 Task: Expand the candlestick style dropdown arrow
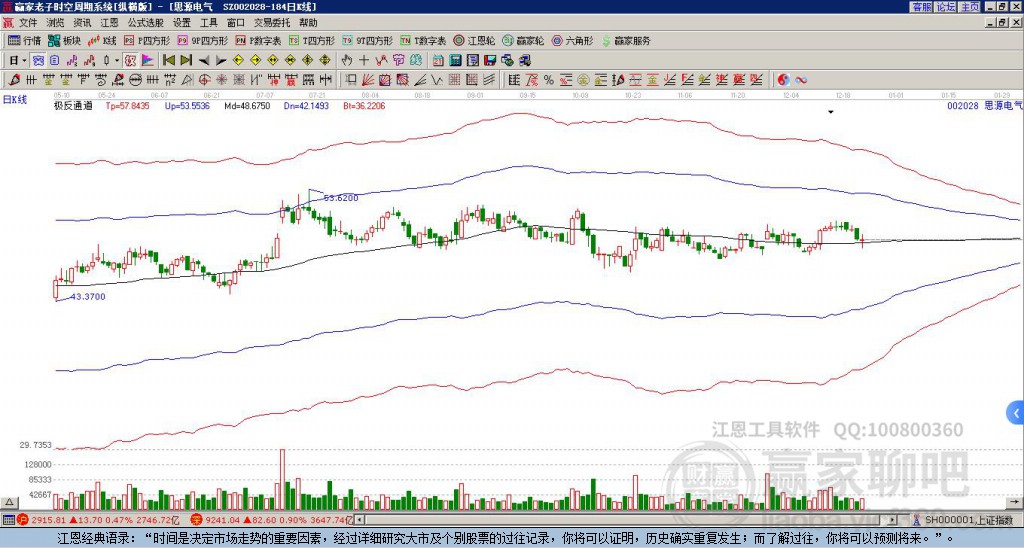pos(117,61)
